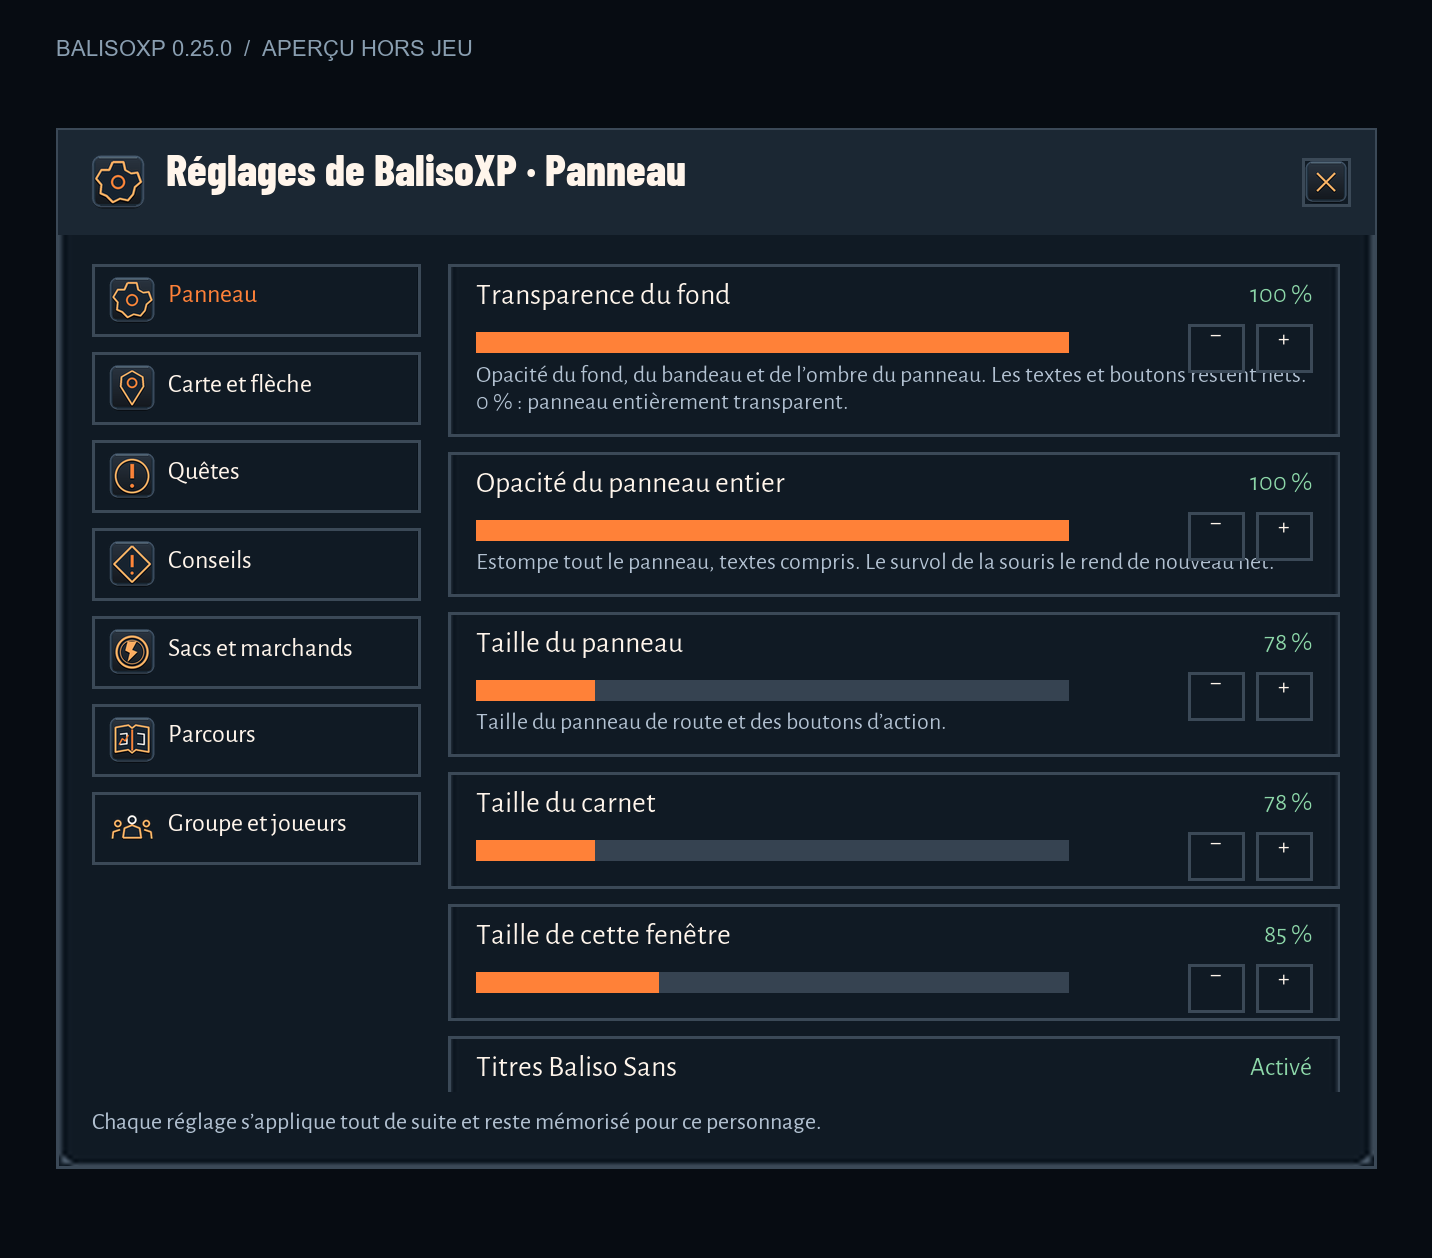Decrease Taille du carnet with minus button
Image resolution: width=1432 pixels, height=1258 pixels.
pyautogui.click(x=1216, y=856)
